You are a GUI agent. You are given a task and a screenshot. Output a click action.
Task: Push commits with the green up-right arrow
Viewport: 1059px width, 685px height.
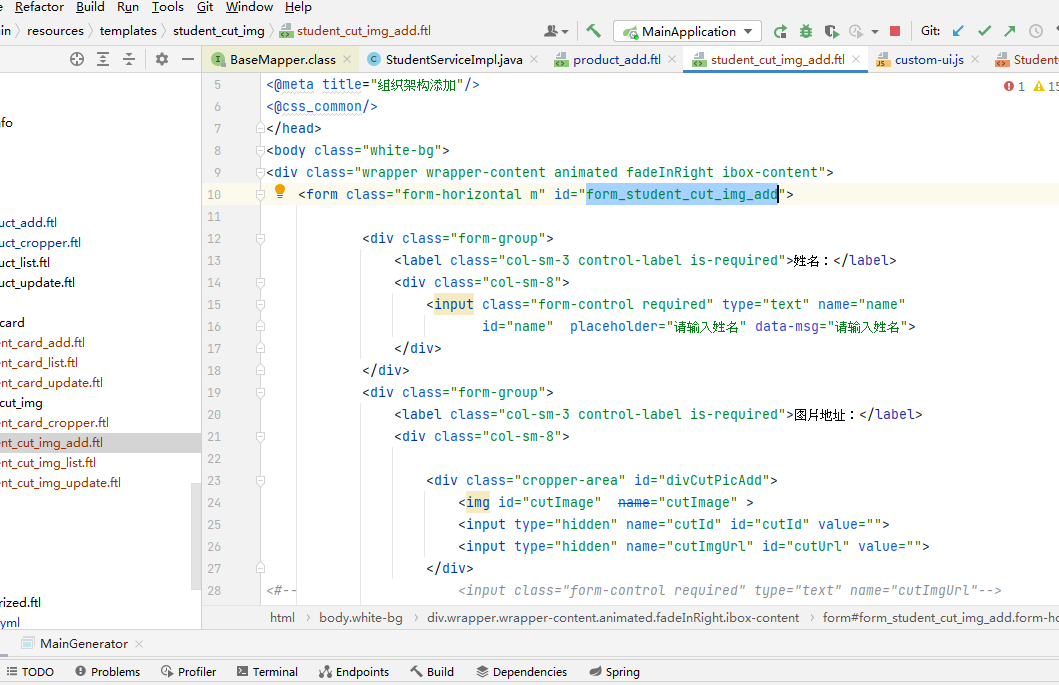(1010, 31)
